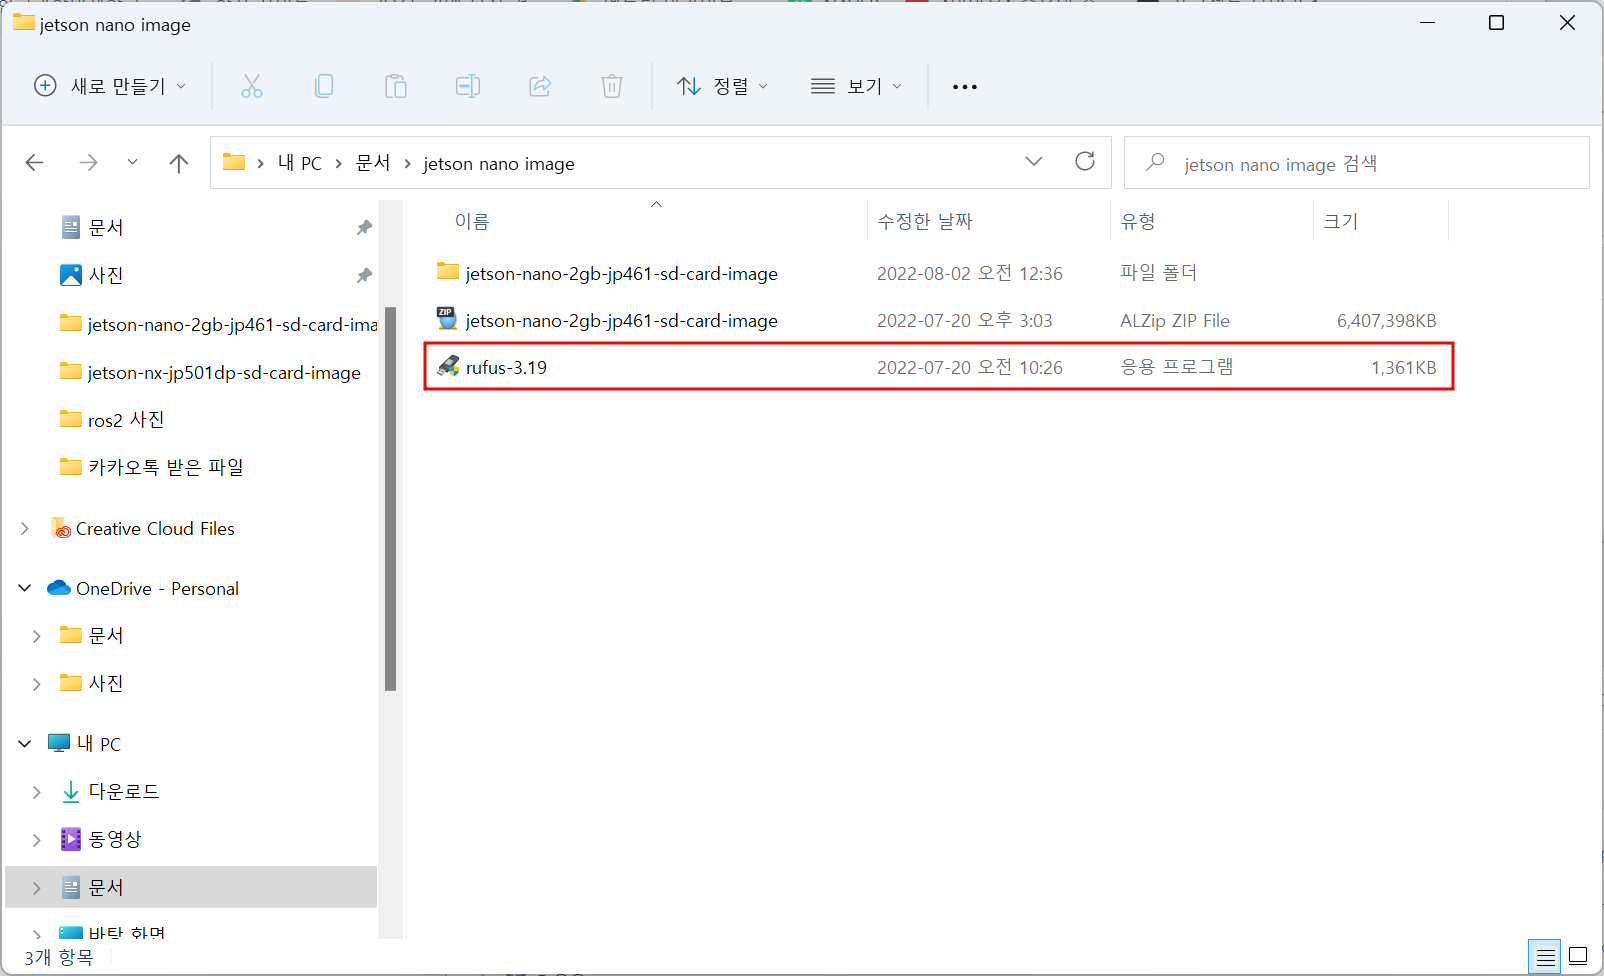Expand OneDrive 사진 folder node

[x=37, y=684]
